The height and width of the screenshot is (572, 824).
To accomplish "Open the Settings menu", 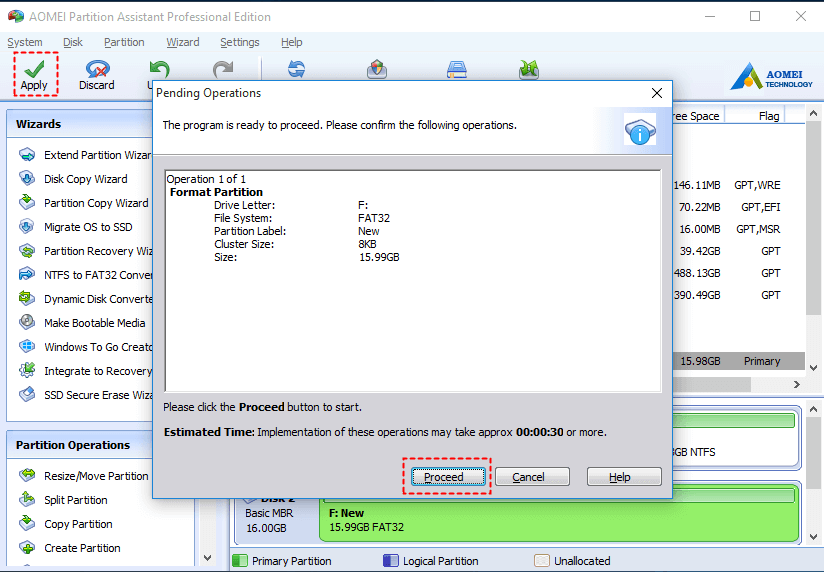I will tap(240, 42).
